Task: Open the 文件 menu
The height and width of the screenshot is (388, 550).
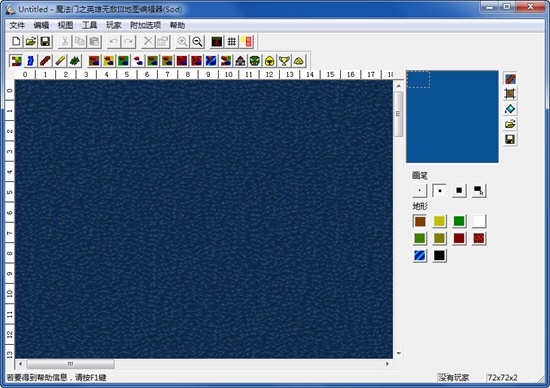Action: tap(17, 25)
